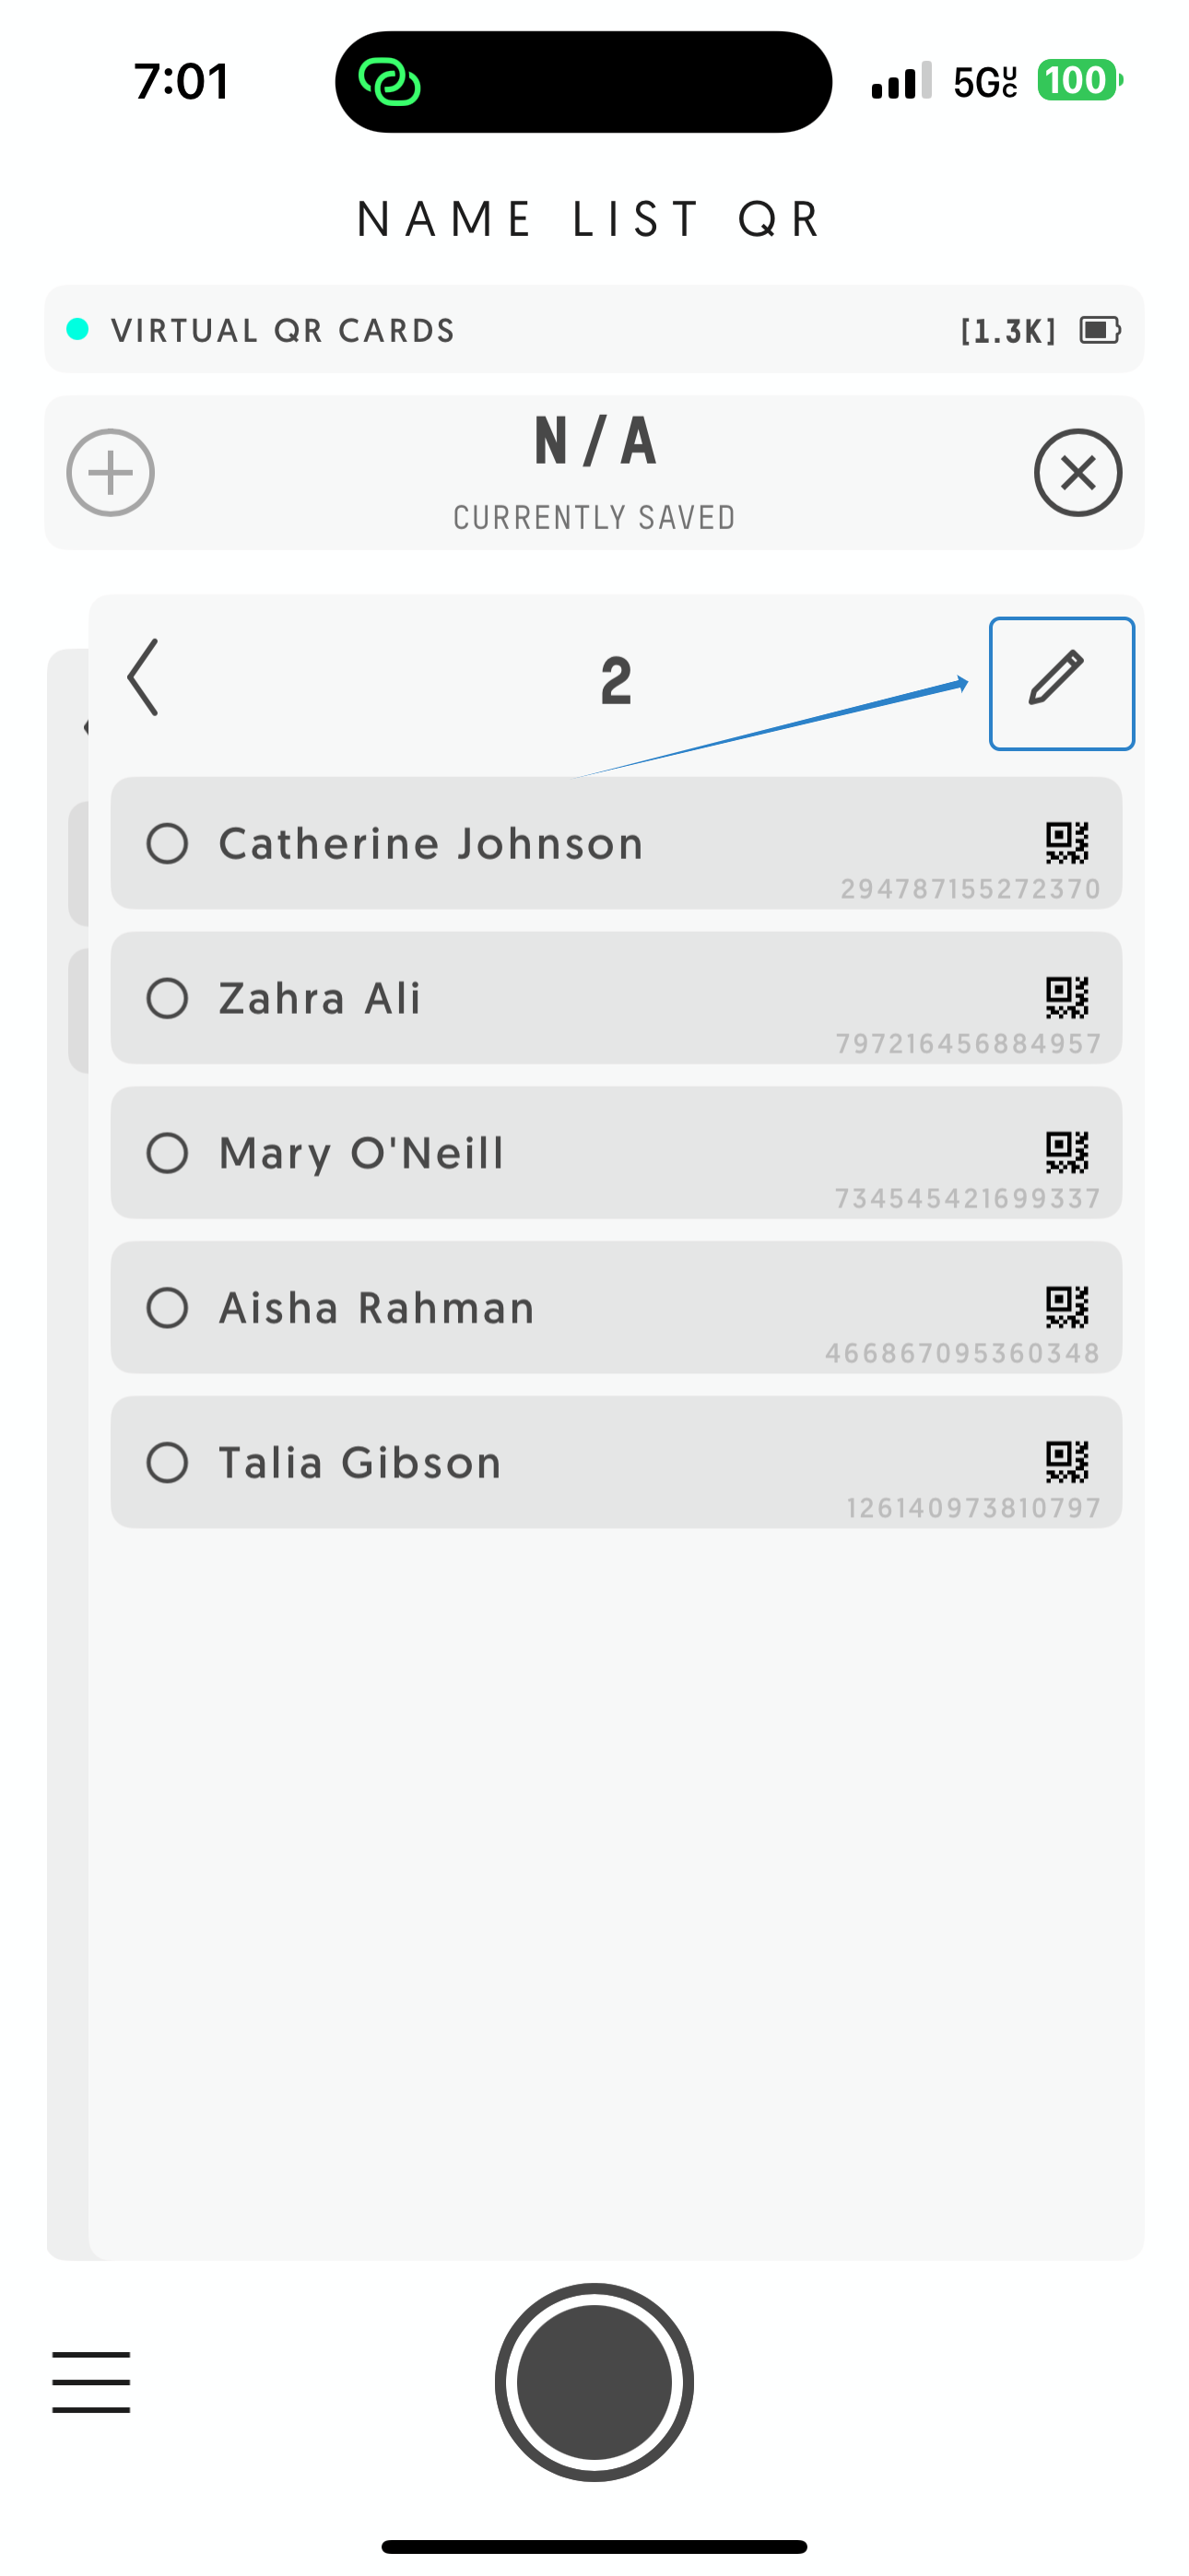Select the Zahra Ali radio button
The height and width of the screenshot is (2576, 1189).
pos(167,998)
